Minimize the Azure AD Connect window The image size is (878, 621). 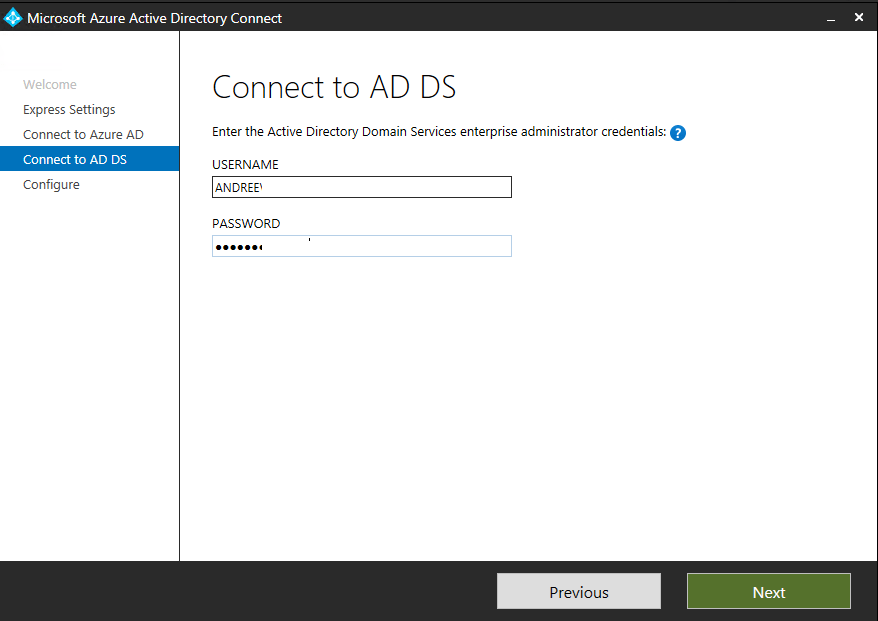831,18
